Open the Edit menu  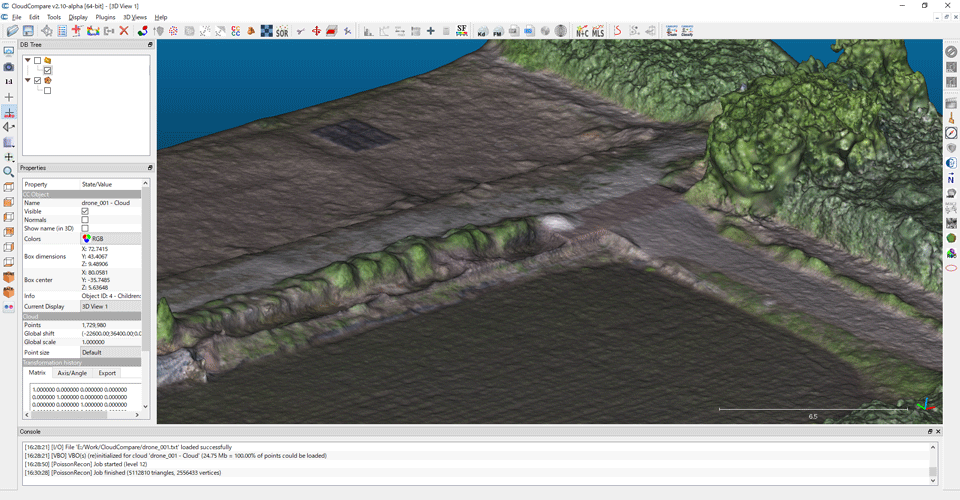click(x=34, y=17)
